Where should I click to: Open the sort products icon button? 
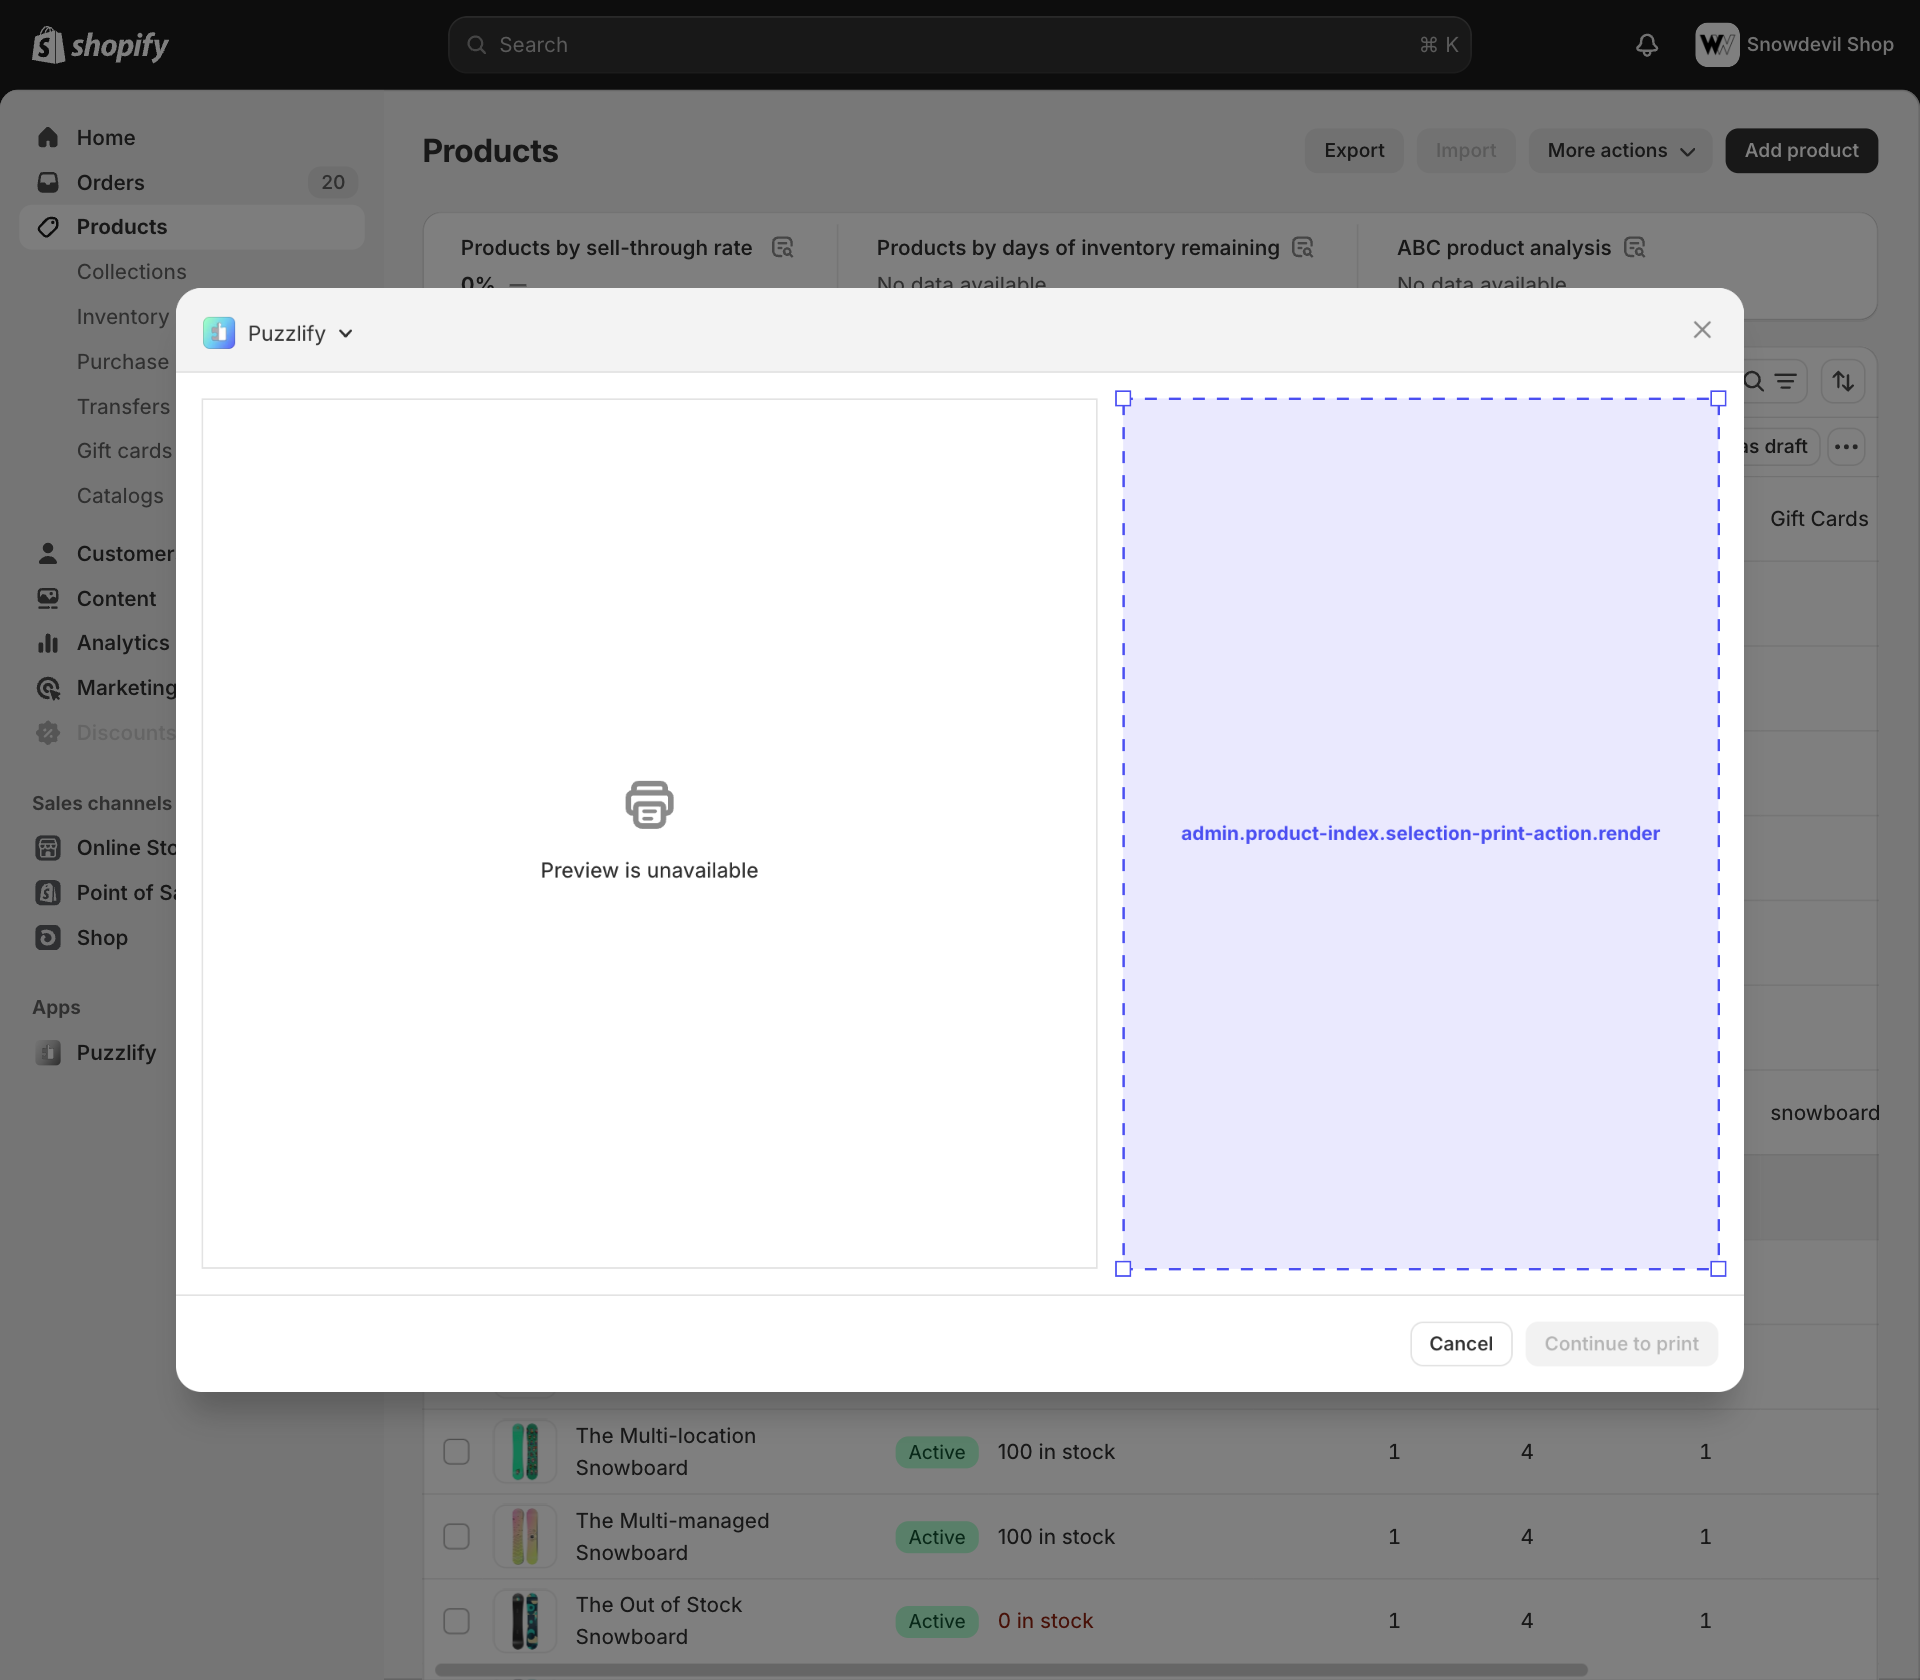(1842, 381)
